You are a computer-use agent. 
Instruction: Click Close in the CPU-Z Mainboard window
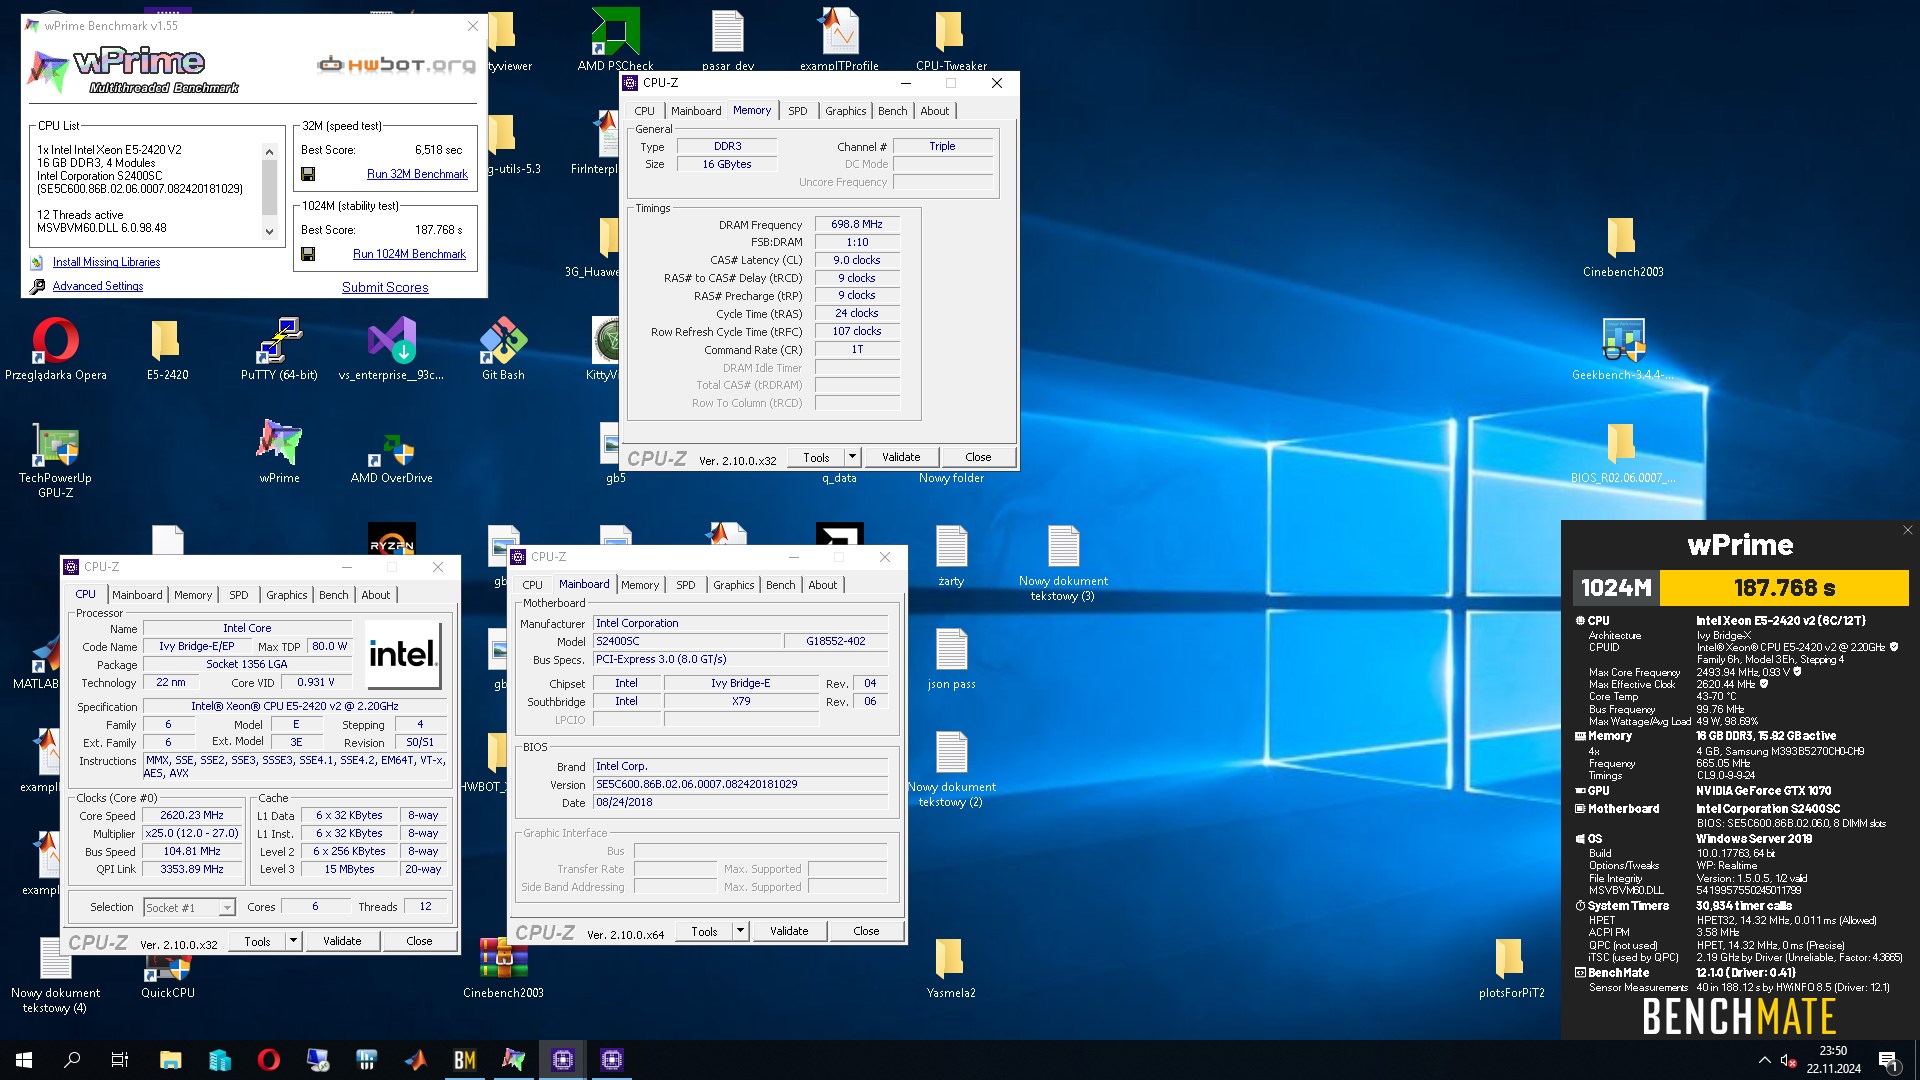866,931
